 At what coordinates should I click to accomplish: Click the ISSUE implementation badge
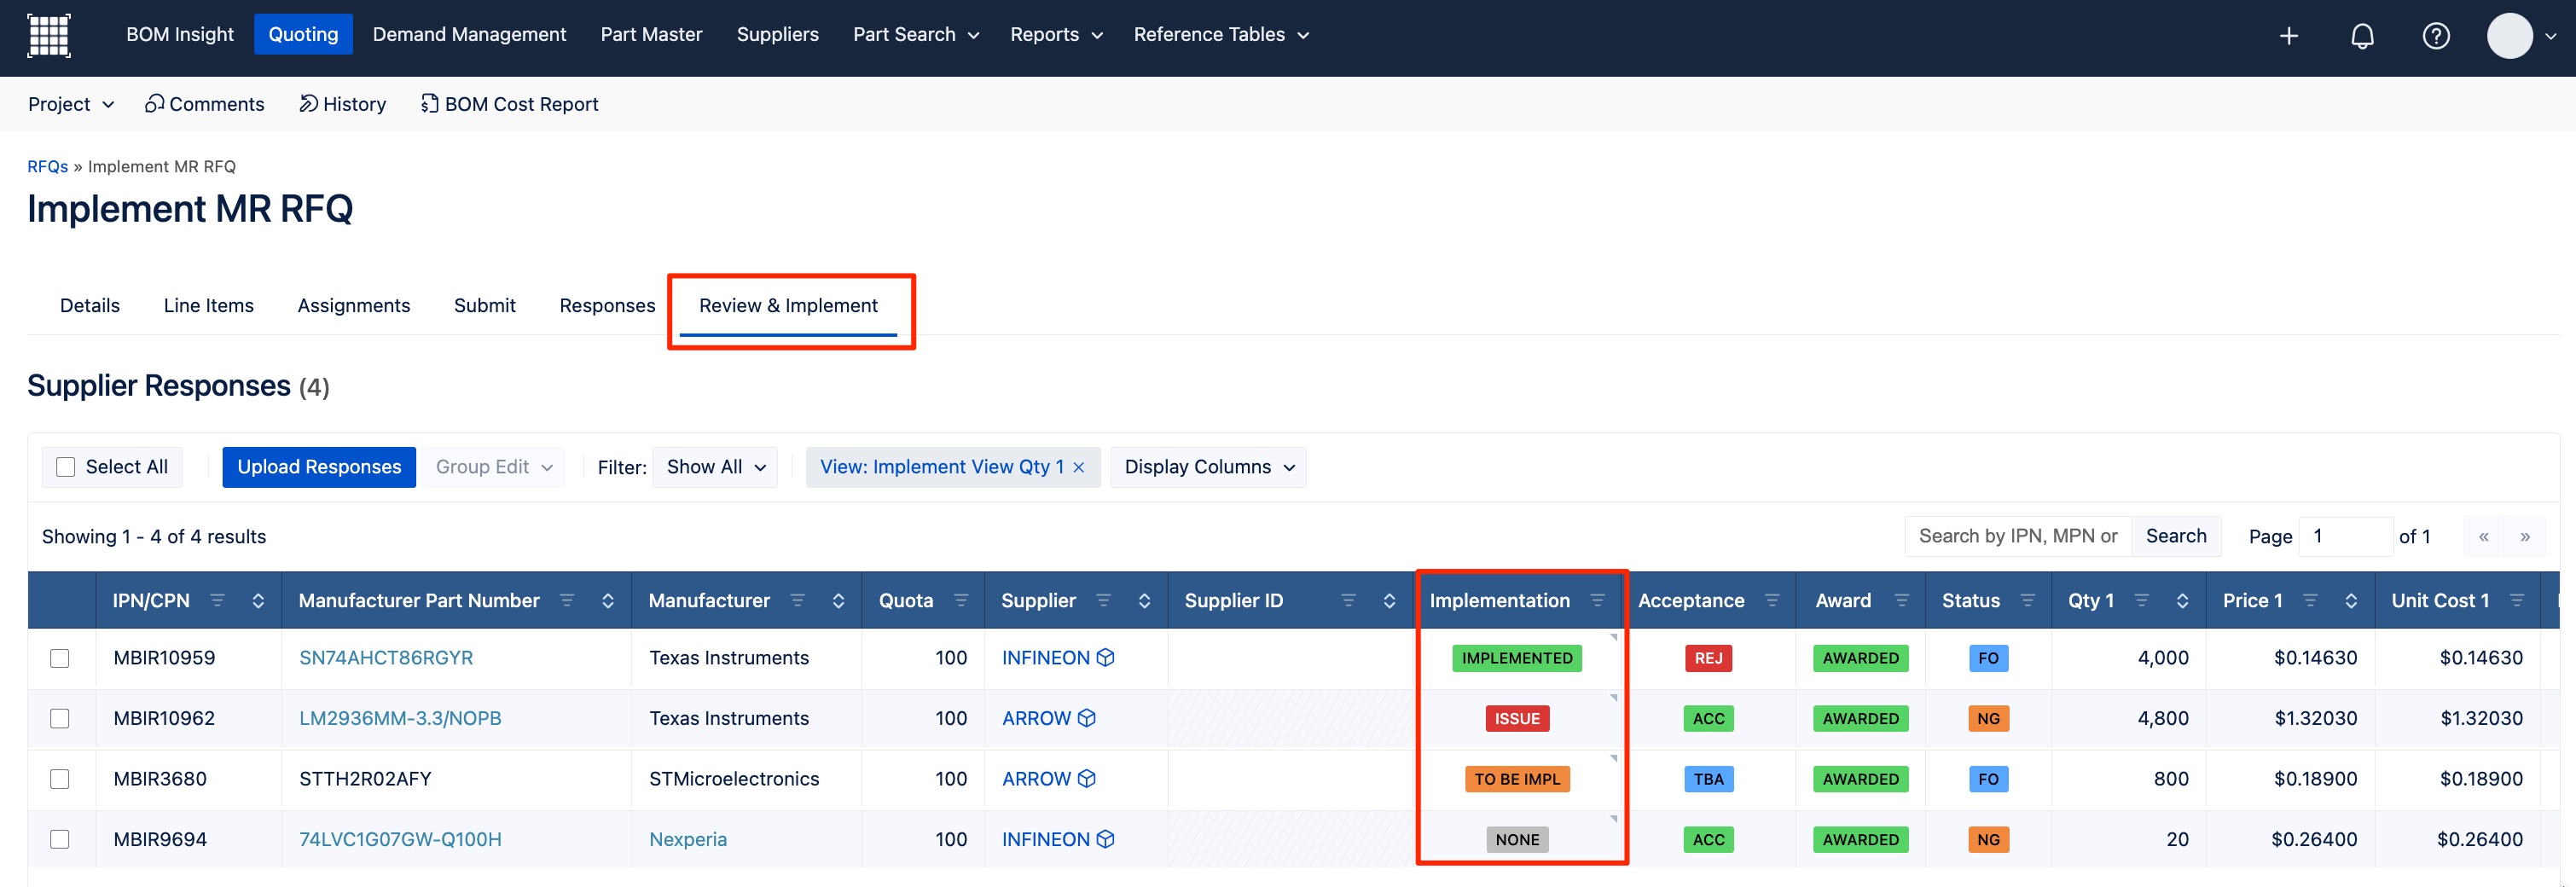point(1517,718)
